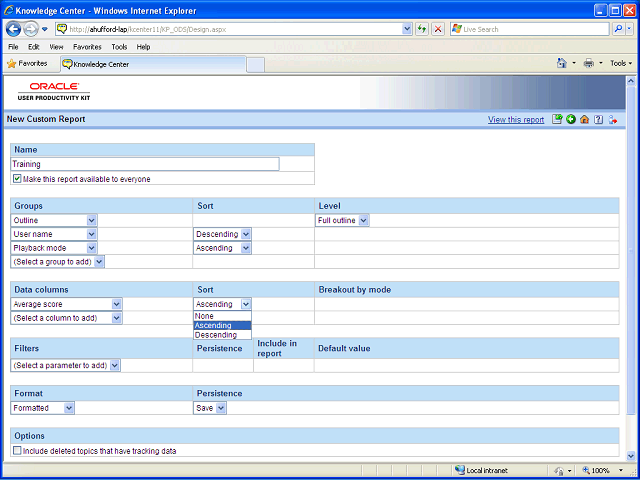640x480 pixels.
Task: Open the View menu
Action: (x=56, y=47)
